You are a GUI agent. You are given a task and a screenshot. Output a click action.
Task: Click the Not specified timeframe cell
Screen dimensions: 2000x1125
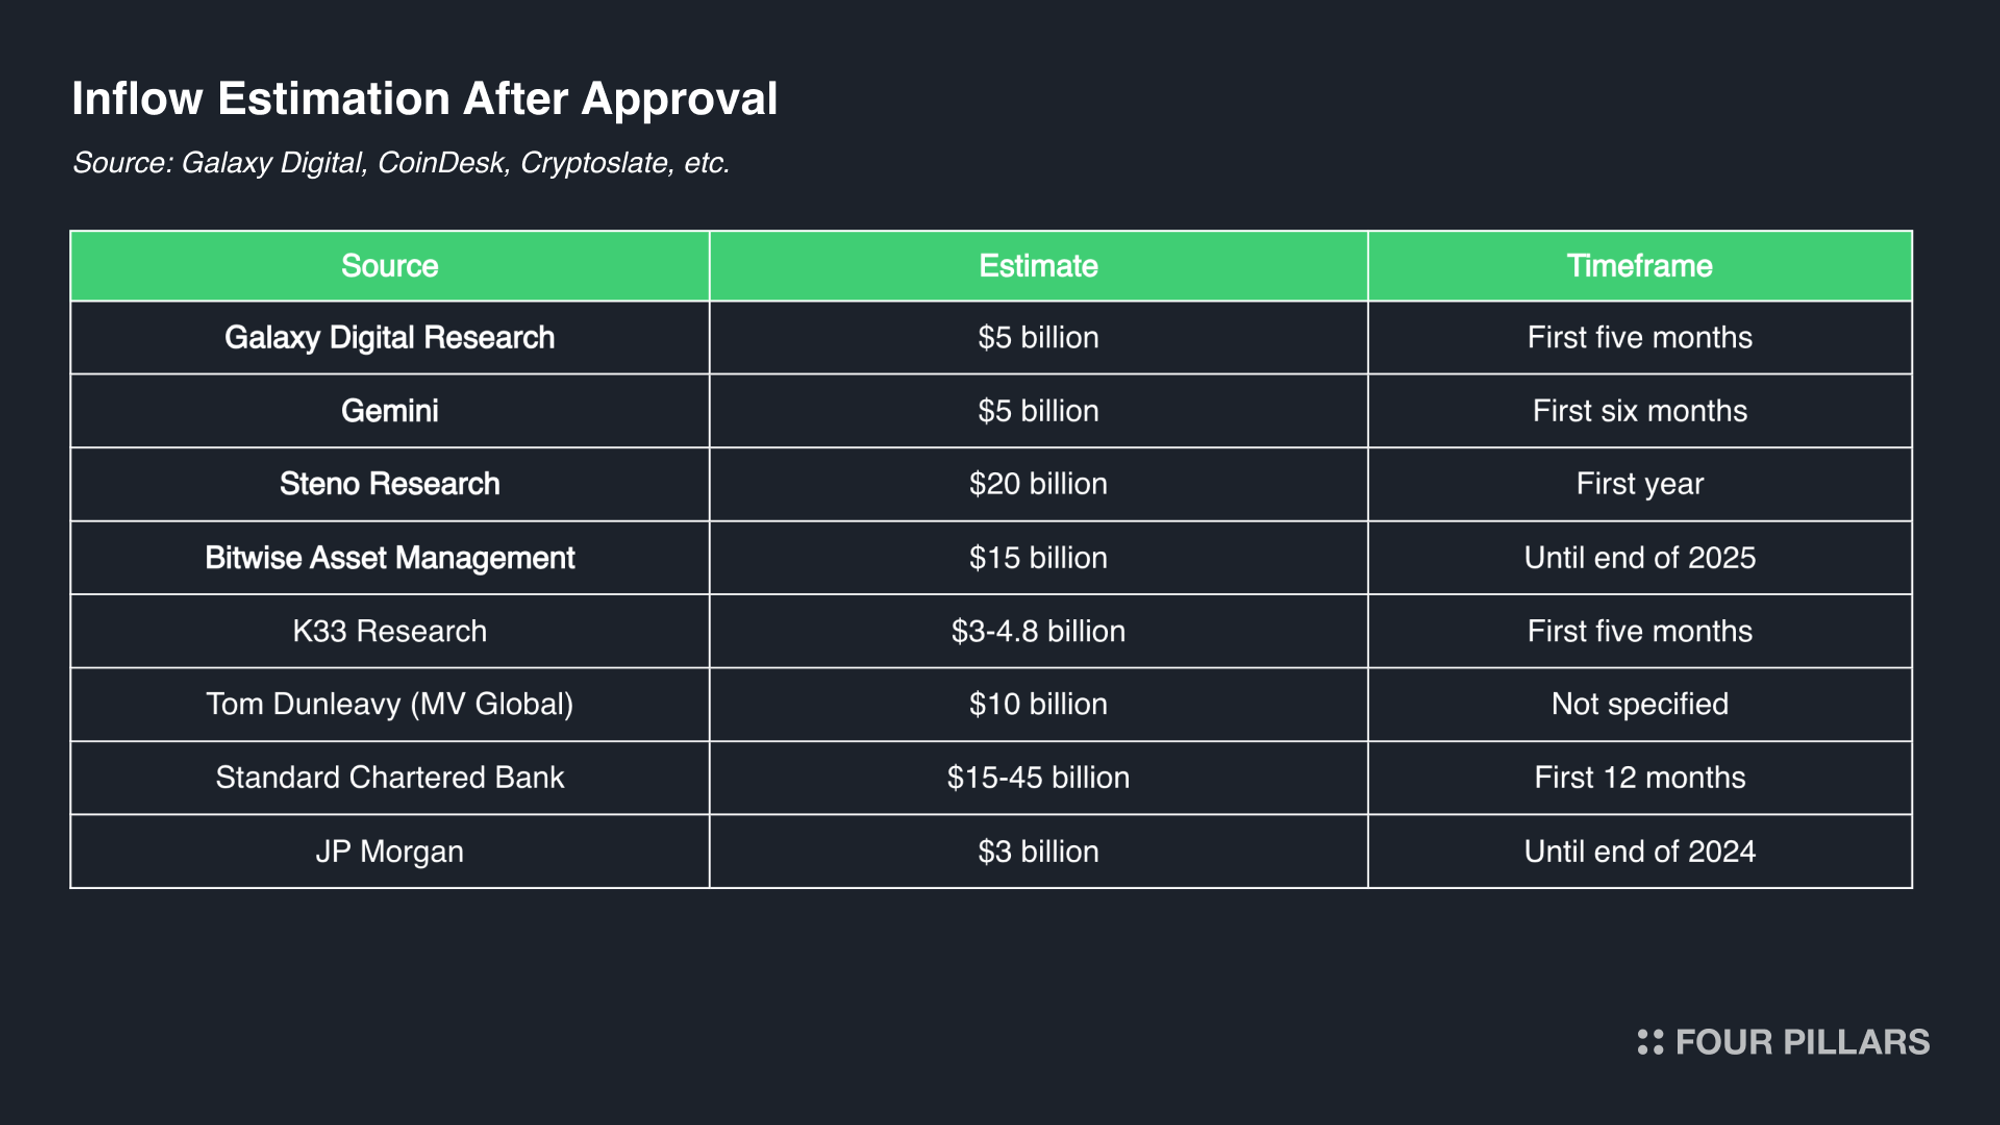(1639, 704)
